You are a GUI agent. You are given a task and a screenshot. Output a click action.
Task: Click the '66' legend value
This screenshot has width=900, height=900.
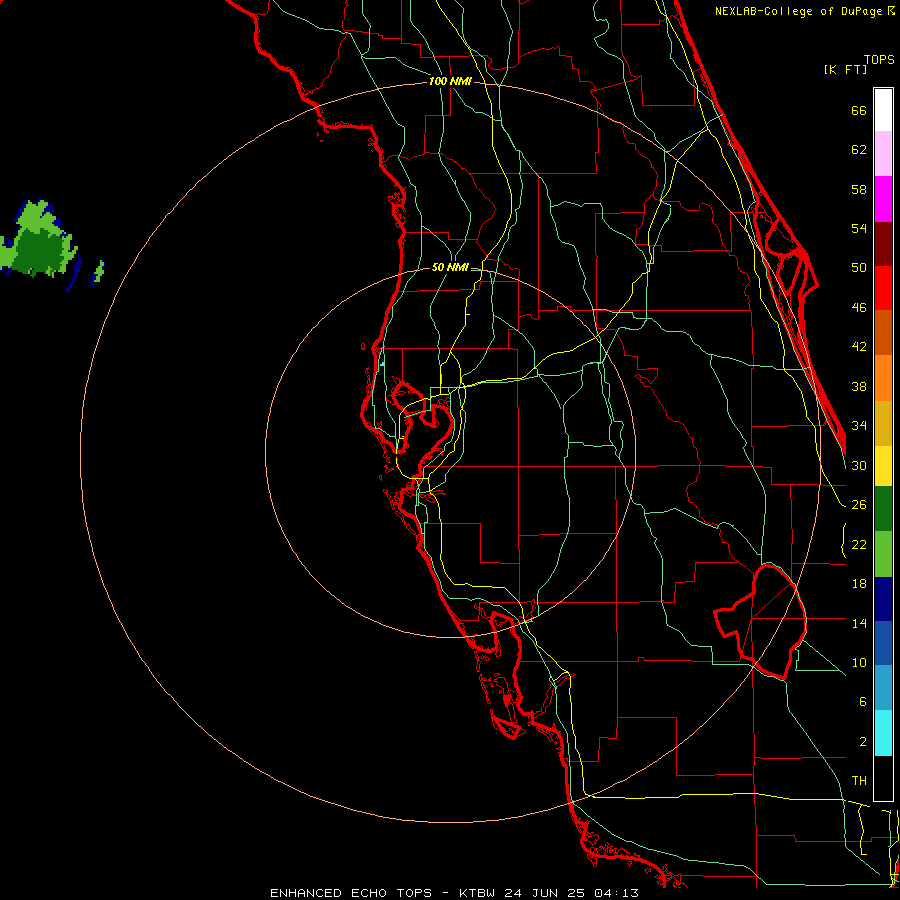(x=859, y=111)
